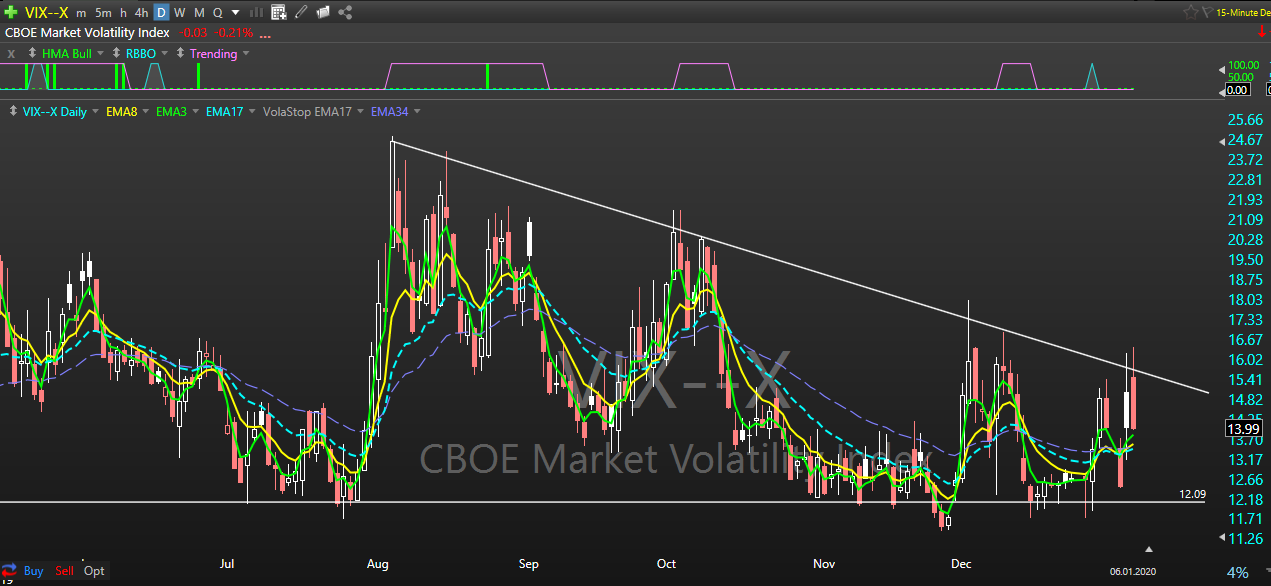The height and width of the screenshot is (586, 1271).
Task: Click the Buy button
Action: [34, 571]
